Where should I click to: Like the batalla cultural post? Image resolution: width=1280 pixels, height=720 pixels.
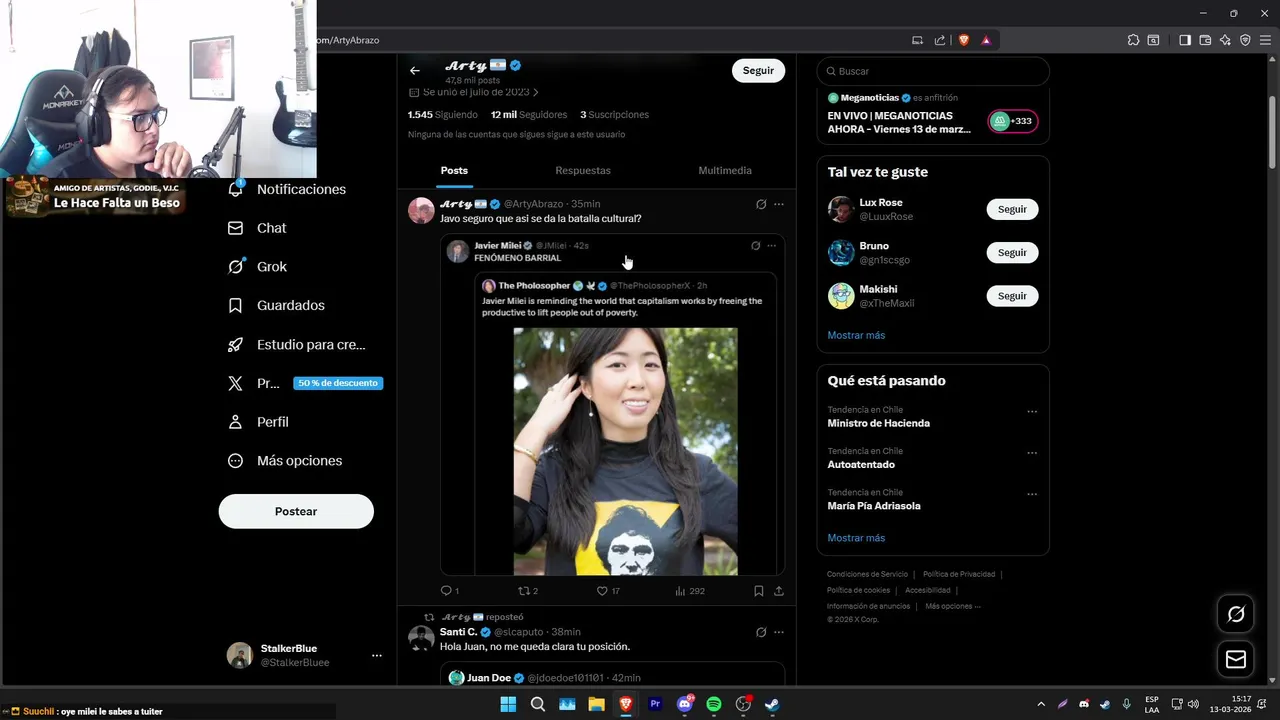[x=609, y=591]
